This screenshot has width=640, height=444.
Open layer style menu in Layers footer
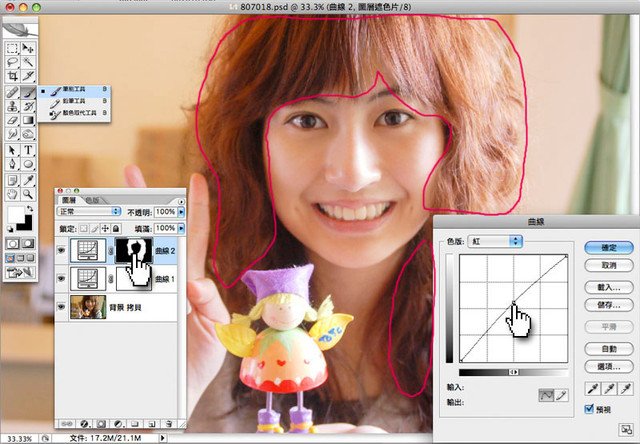[x=84, y=424]
